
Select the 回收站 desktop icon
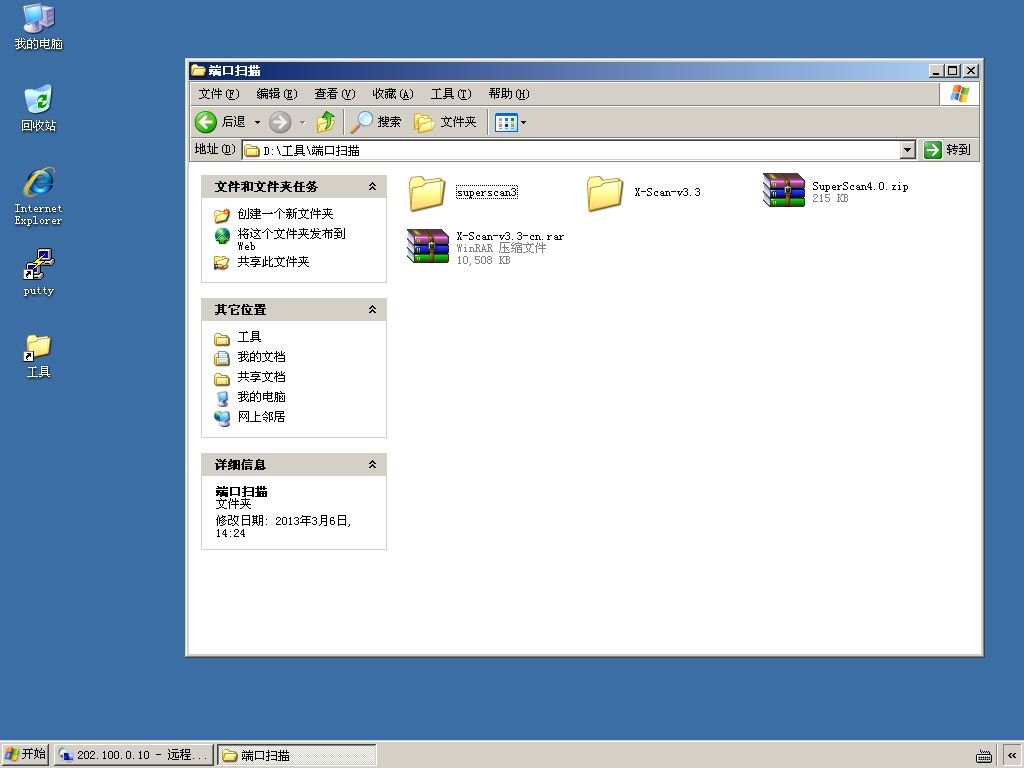point(39,108)
